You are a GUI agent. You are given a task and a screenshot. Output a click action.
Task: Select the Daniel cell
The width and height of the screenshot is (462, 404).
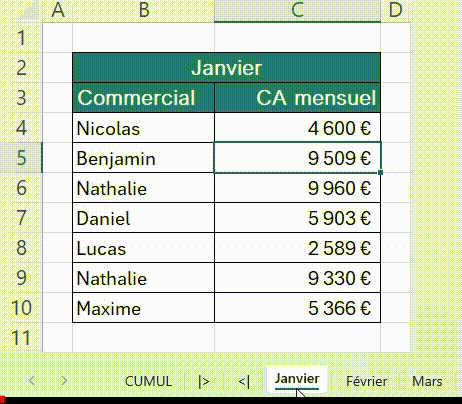click(143, 218)
